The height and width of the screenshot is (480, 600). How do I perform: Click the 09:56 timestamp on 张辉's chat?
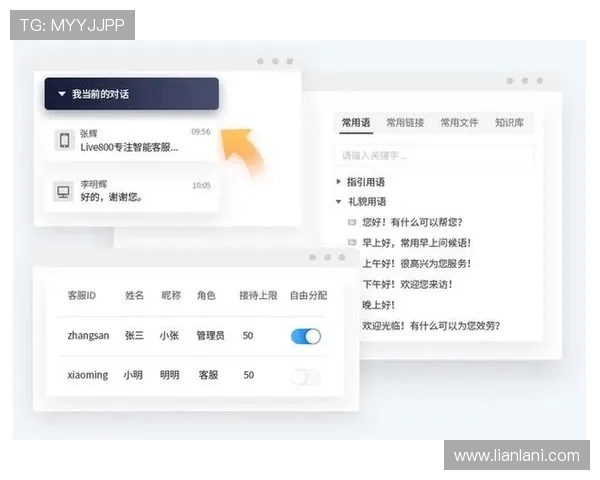point(201,132)
